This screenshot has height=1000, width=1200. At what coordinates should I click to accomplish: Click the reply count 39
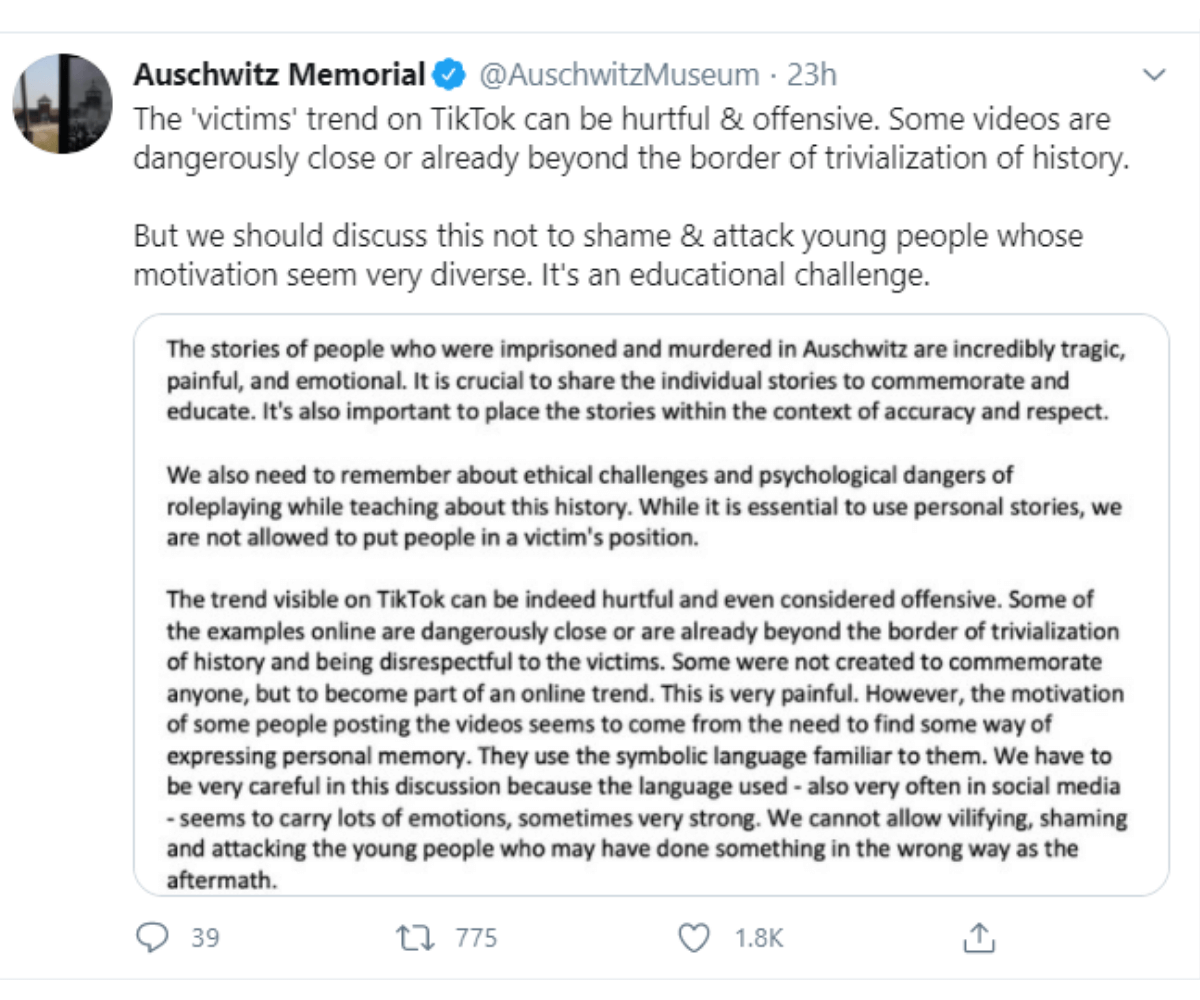(x=205, y=938)
